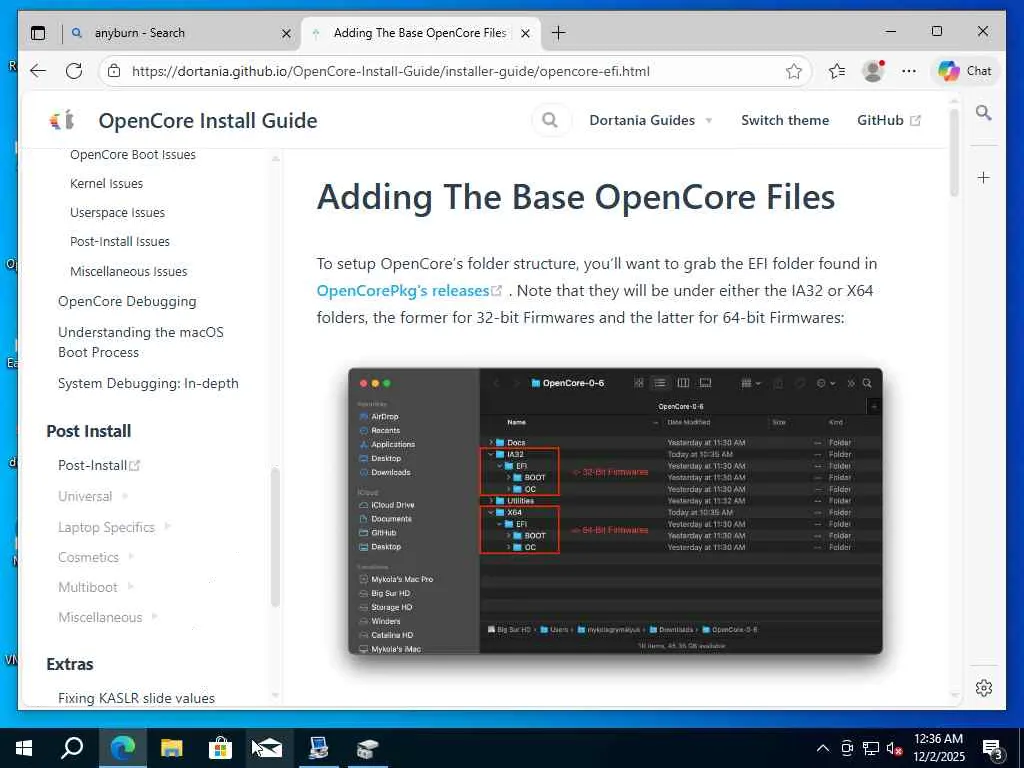Open OpenCore Boot Issues in the sidebar
Screen dimensions: 1024x768
[x=133, y=155]
